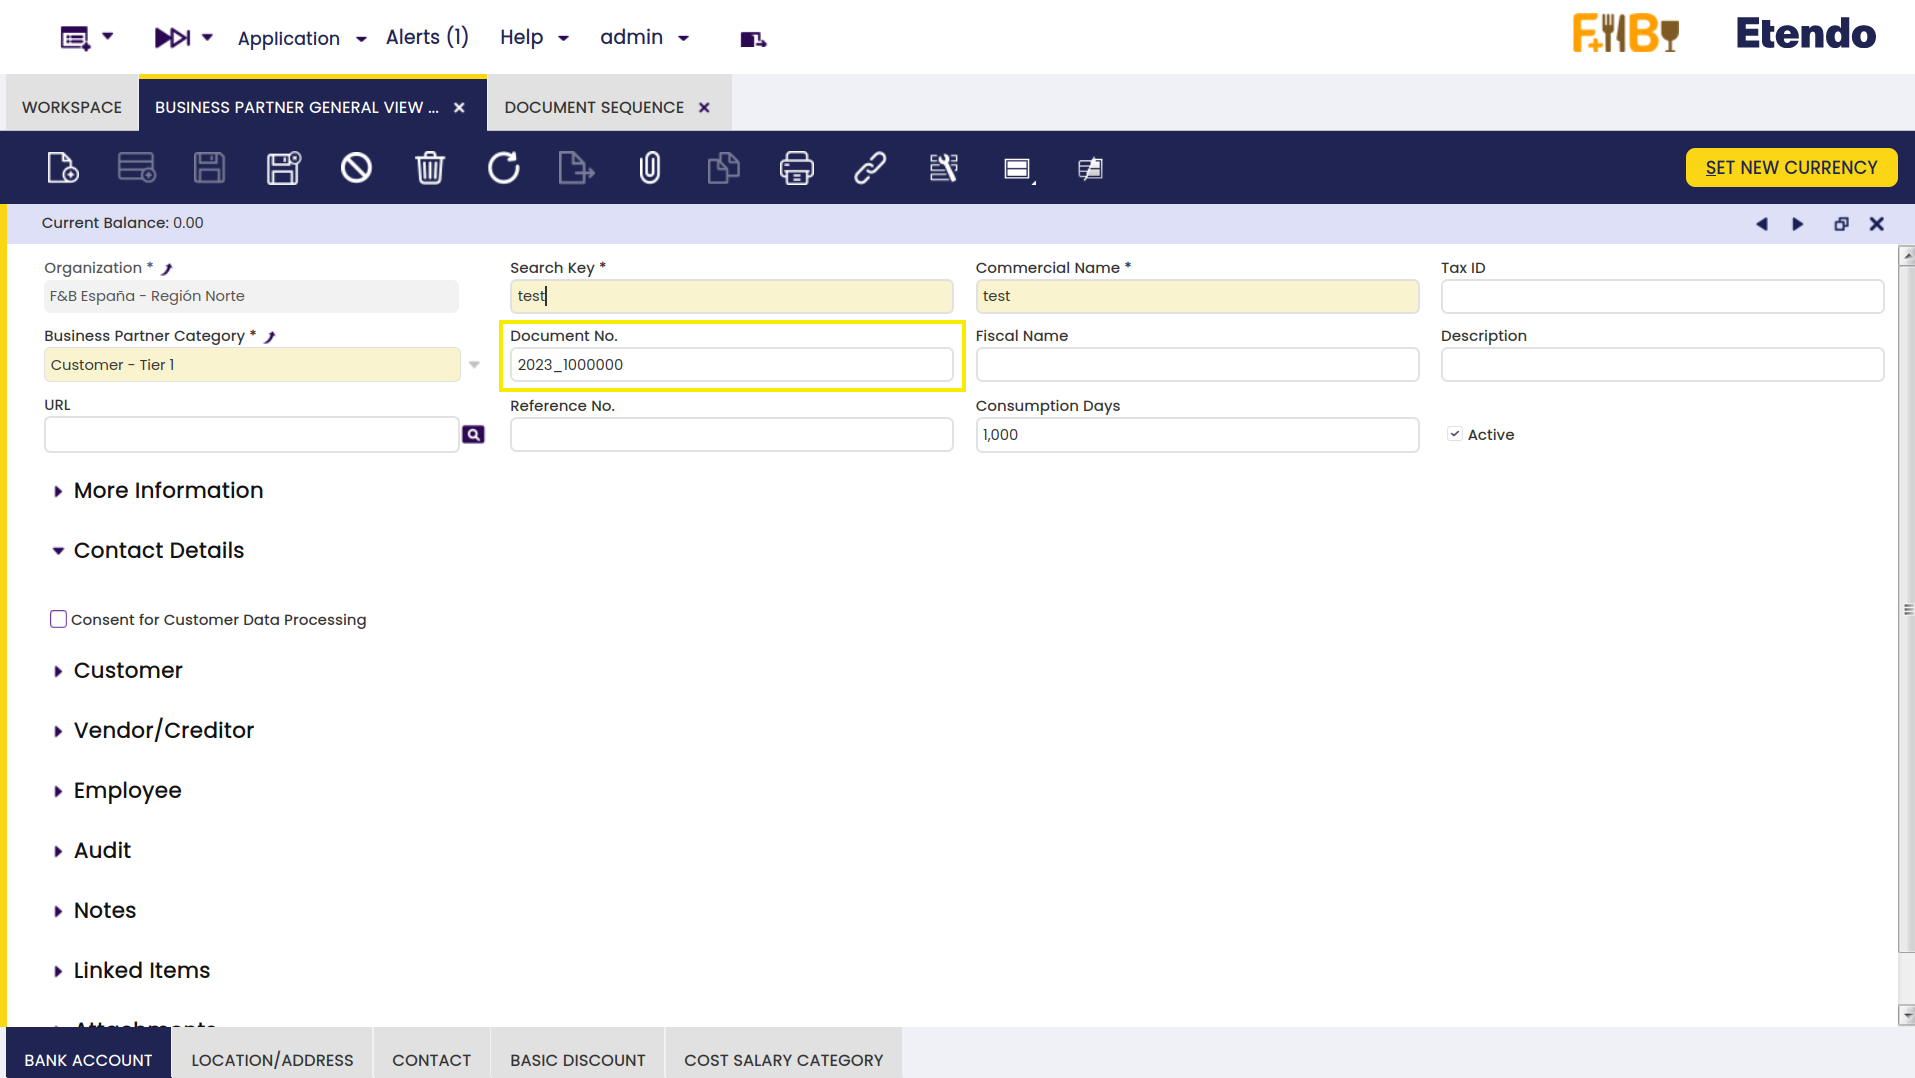Click the Undo/Cancel changes icon
Screen dimensions: 1915x1078
(356, 168)
